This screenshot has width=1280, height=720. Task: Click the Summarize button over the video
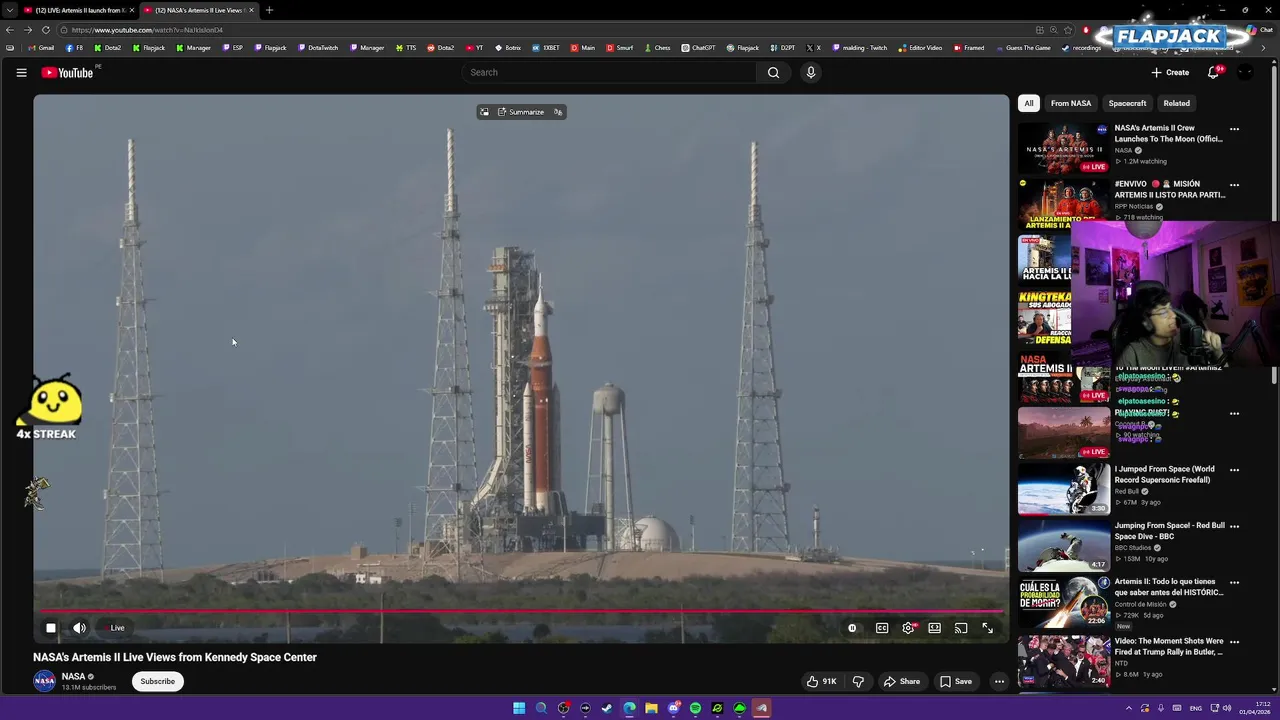tap(521, 112)
